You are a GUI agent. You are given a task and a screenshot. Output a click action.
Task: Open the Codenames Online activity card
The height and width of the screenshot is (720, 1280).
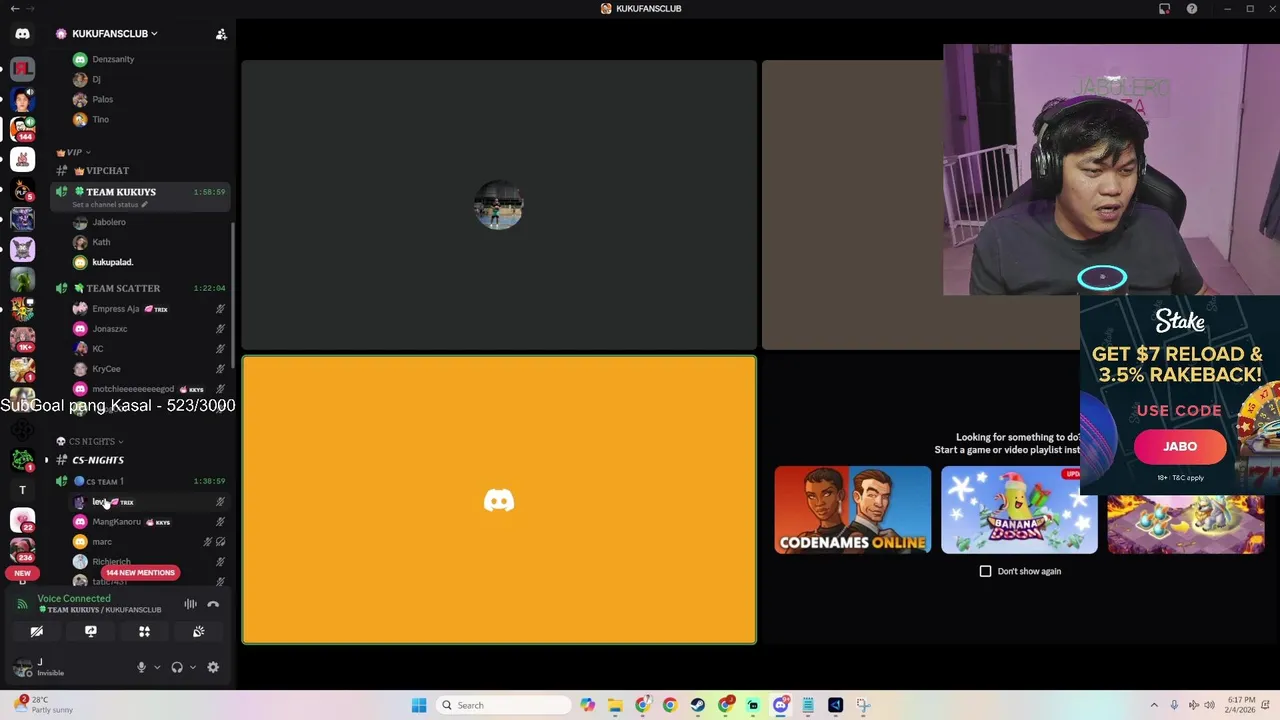[853, 510]
